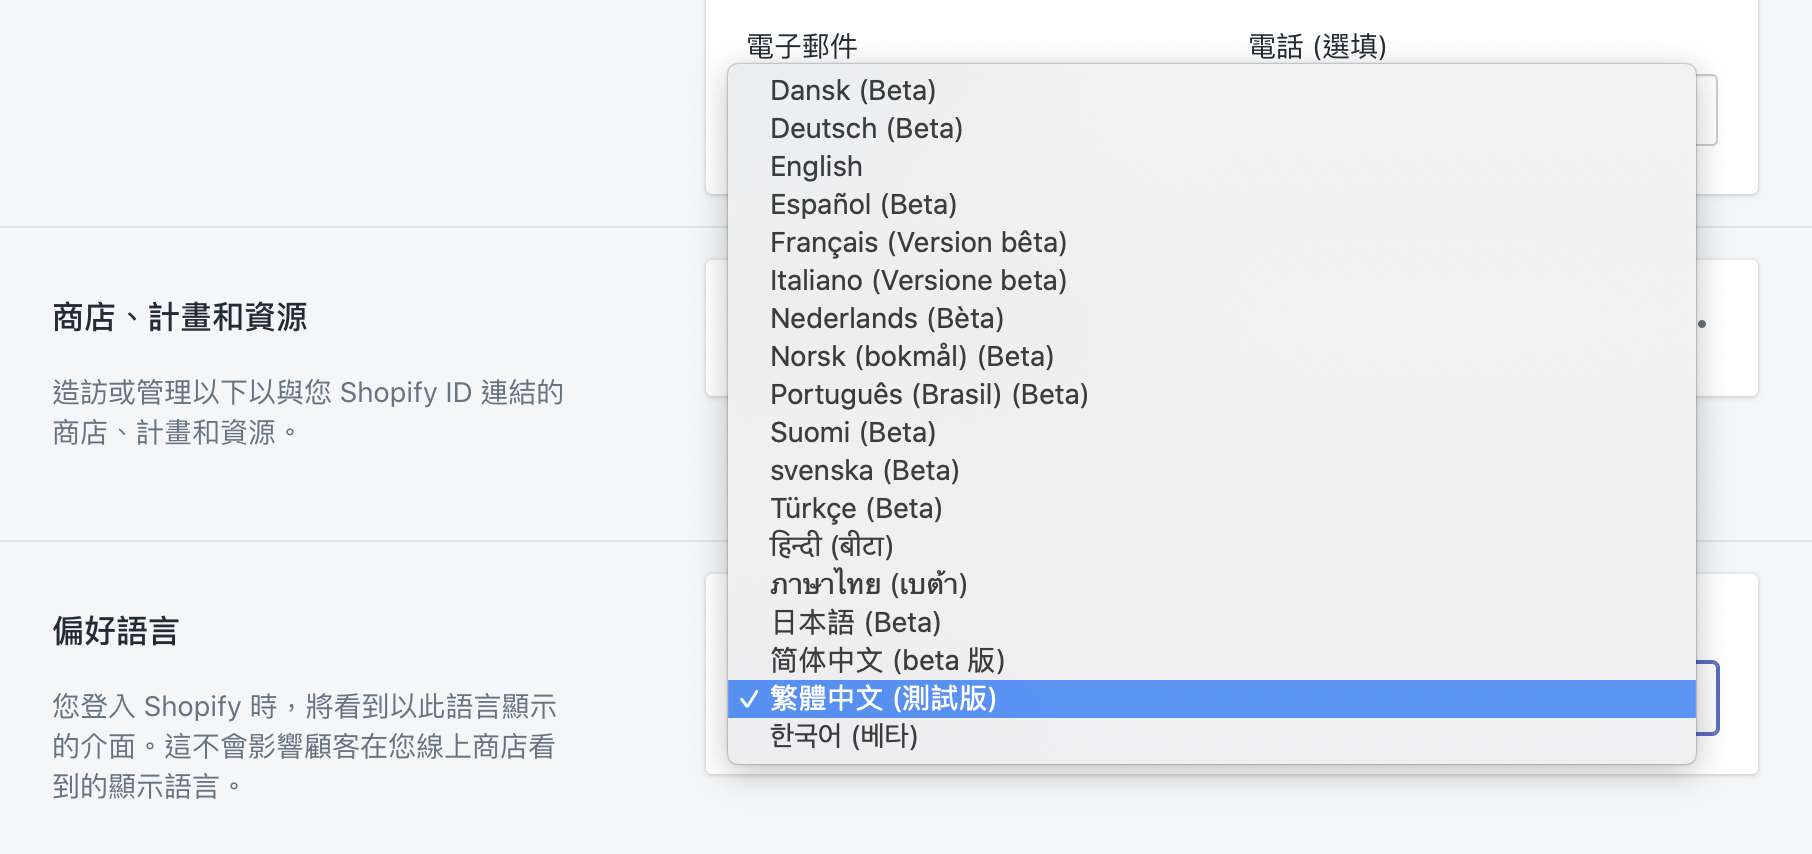The image size is (1812, 854).
Task: Click the 偏好語言 select box behind the list
Action: pyautogui.click(x=1707, y=698)
